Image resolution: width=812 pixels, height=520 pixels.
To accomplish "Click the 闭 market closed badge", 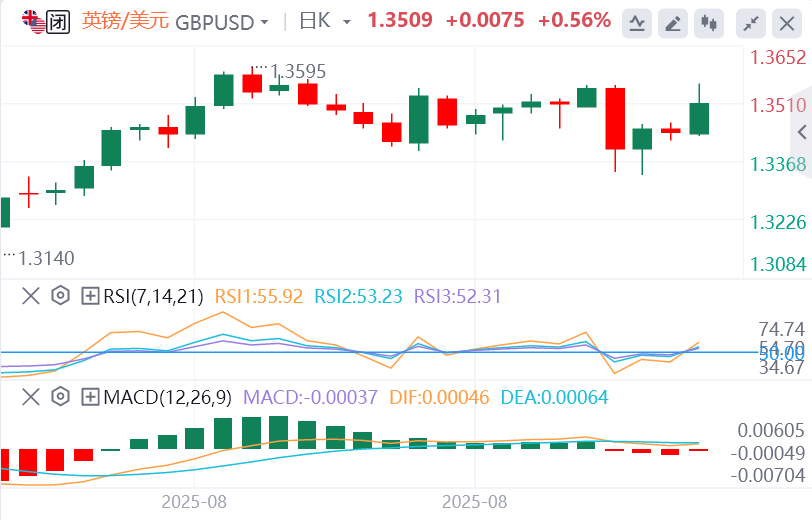I will point(58,22).
